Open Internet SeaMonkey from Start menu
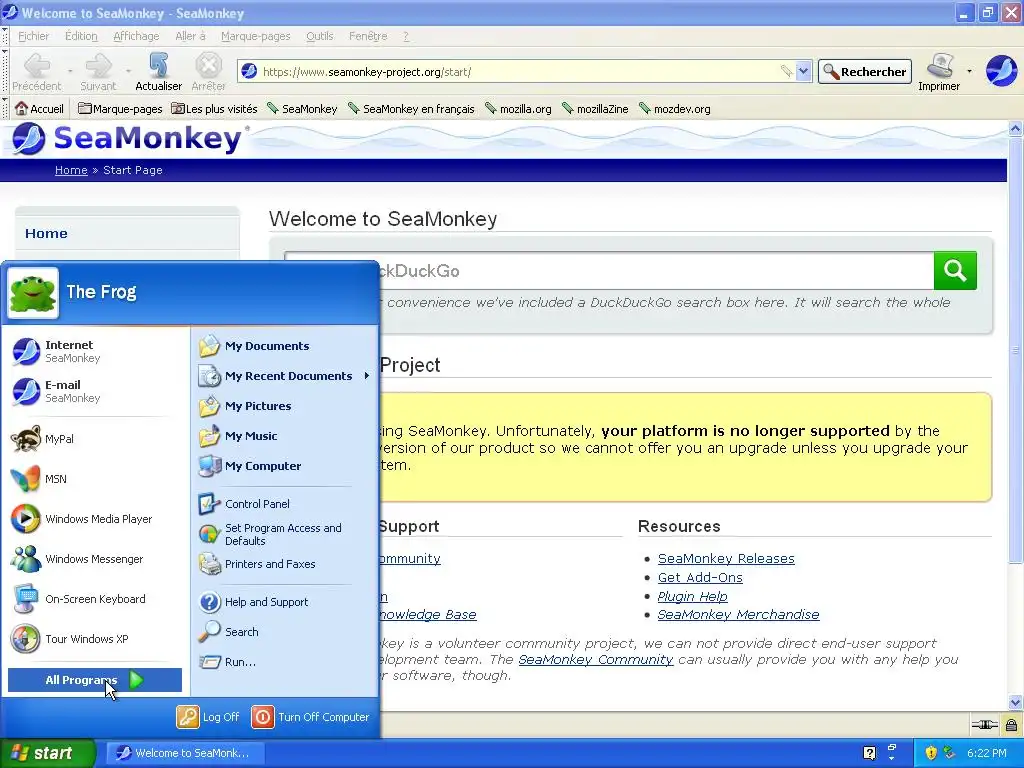 pos(96,351)
